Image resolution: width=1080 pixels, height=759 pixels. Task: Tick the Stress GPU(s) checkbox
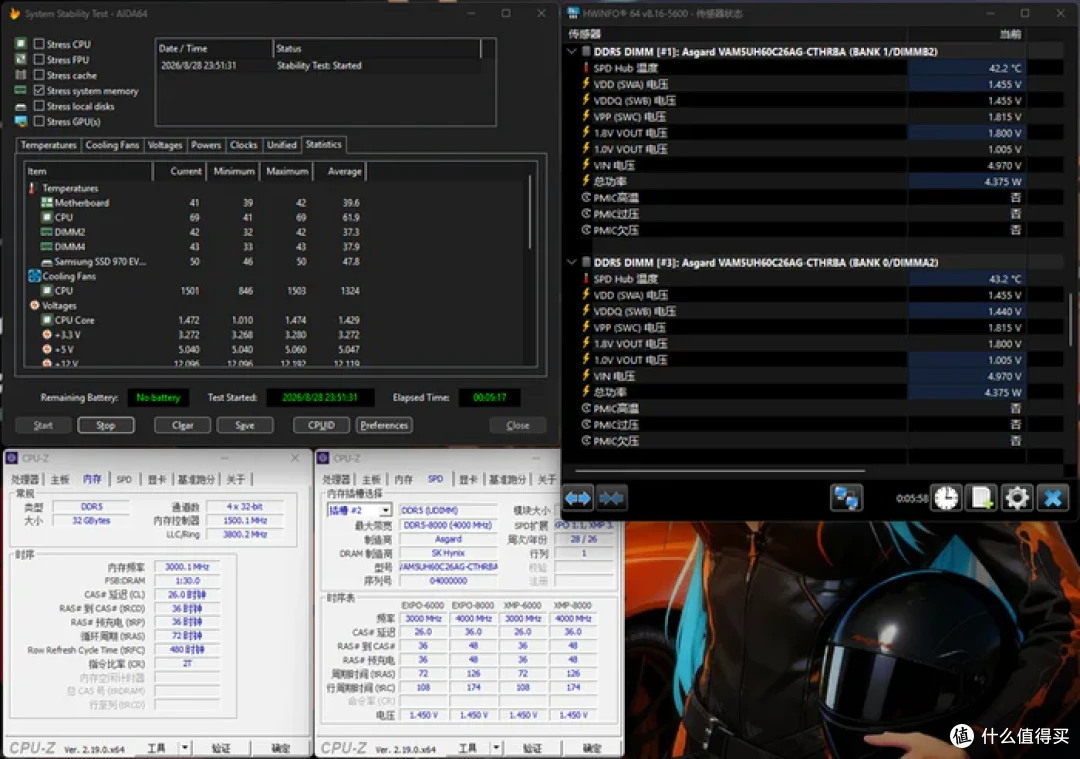[39, 121]
